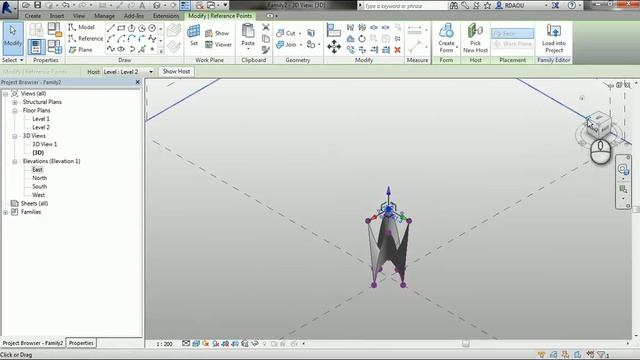Viewport: 640px width, 360px height.
Task: Open the Add-Ins ribbon tab
Action: (134, 16)
